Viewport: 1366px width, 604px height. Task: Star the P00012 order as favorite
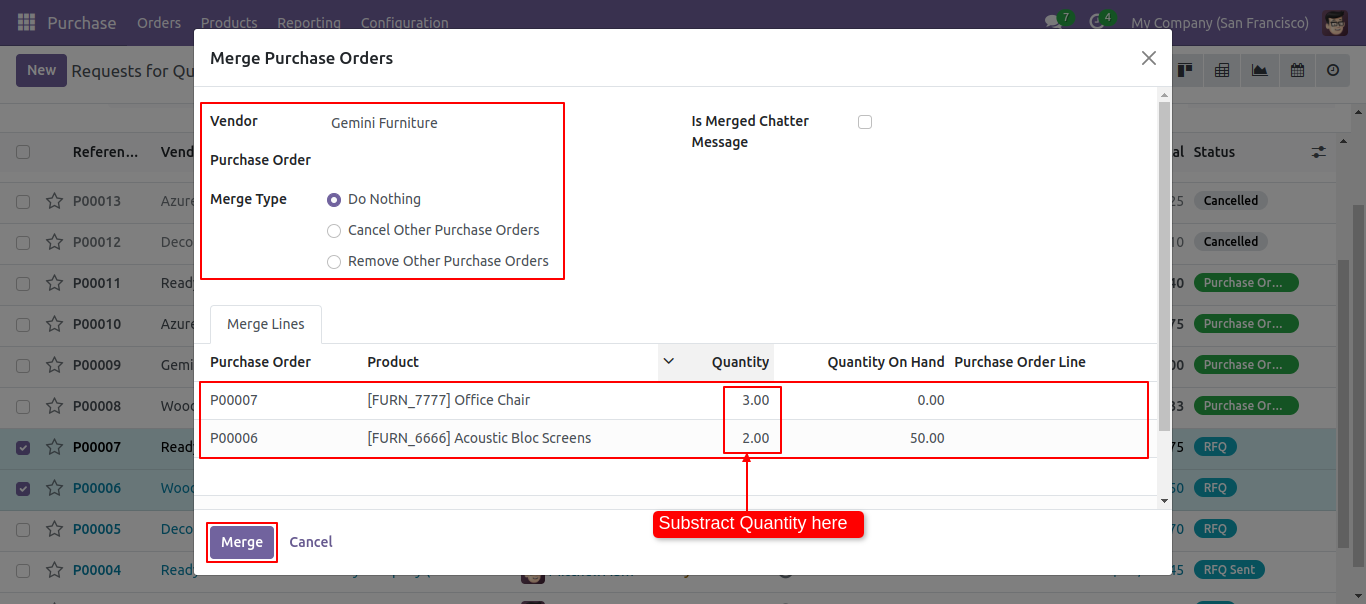click(x=54, y=242)
